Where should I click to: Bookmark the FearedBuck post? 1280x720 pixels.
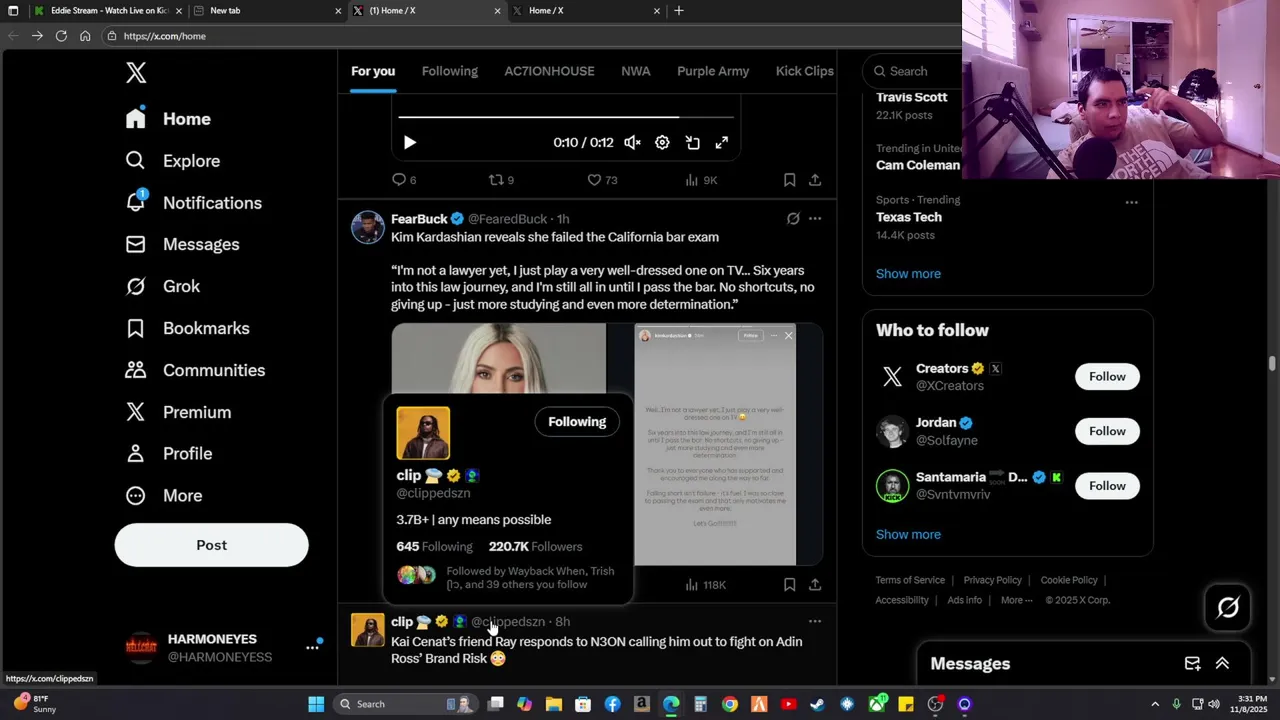click(789, 585)
